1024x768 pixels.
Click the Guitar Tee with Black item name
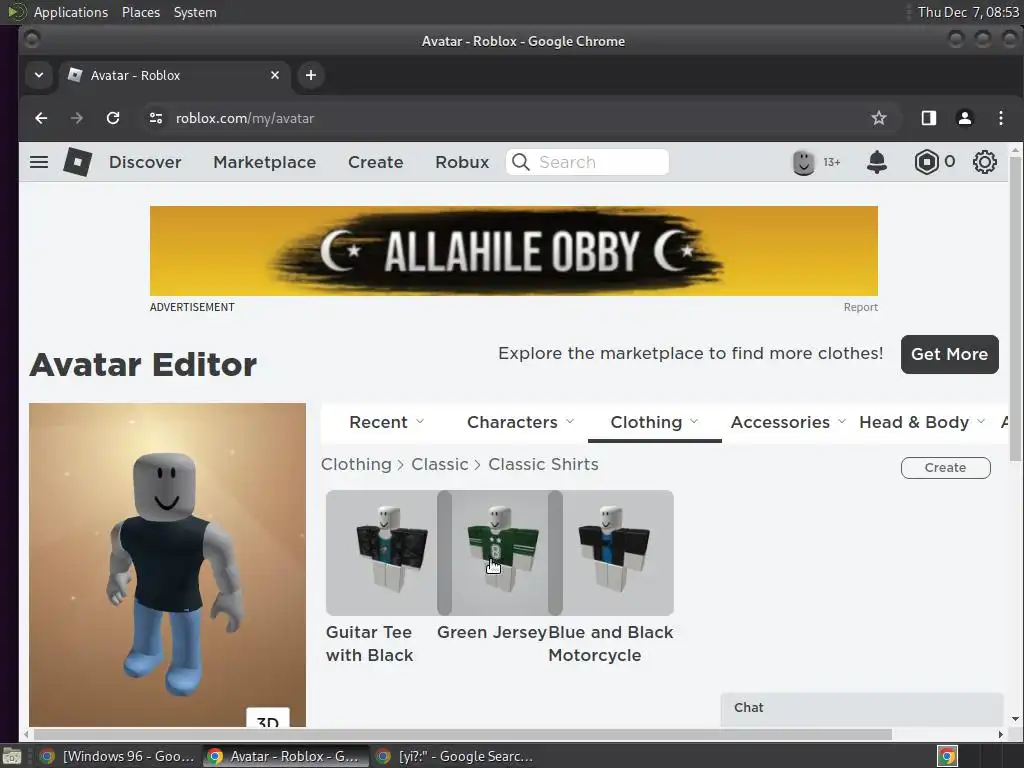pyautogui.click(x=370, y=644)
